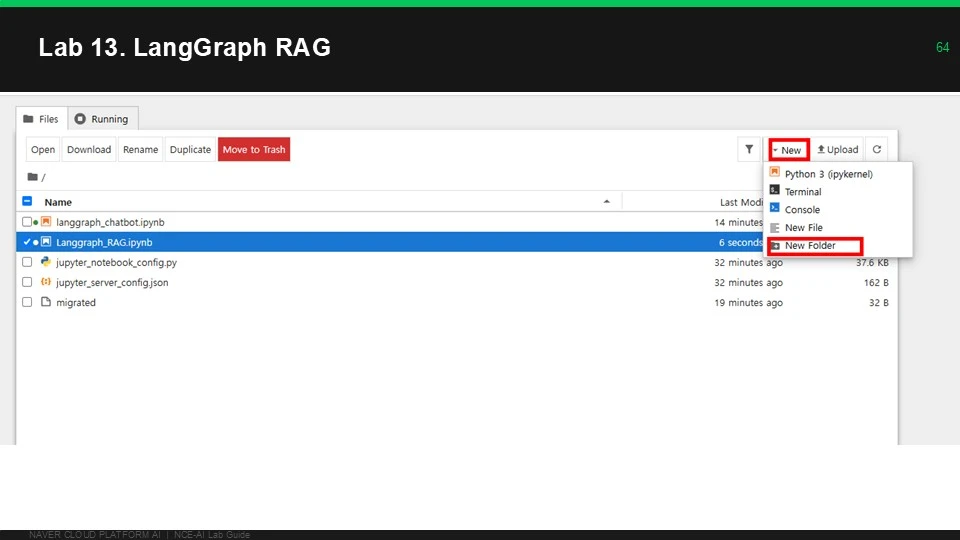The image size is (960, 540).
Task: Switch to the Files tab
Action: coord(41,119)
